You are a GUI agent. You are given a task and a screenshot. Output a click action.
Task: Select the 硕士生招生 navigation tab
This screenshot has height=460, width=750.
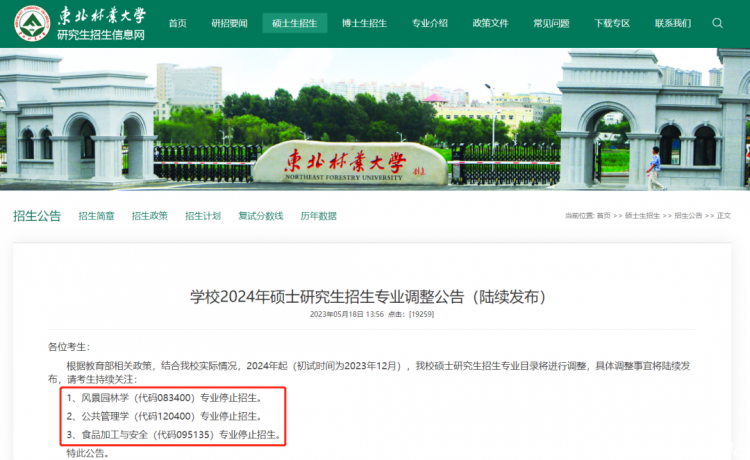[295, 23]
